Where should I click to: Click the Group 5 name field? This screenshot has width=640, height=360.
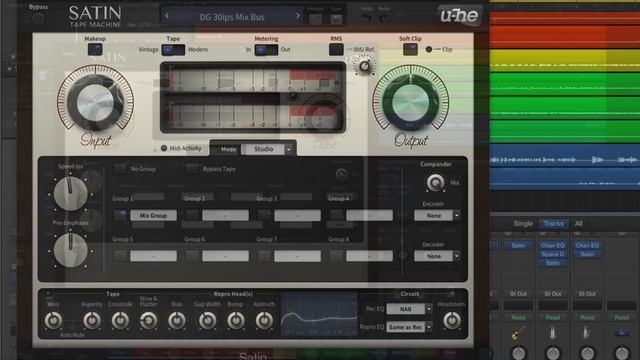(153, 256)
